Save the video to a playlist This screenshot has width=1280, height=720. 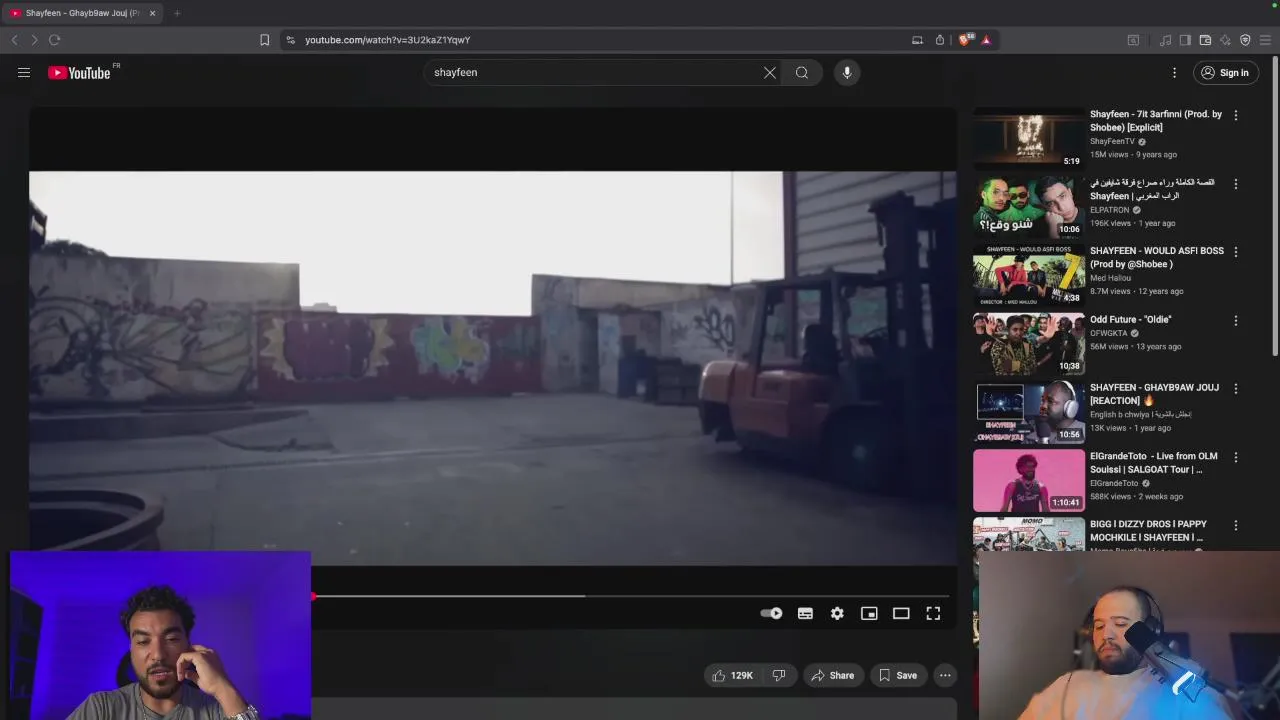[898, 675]
